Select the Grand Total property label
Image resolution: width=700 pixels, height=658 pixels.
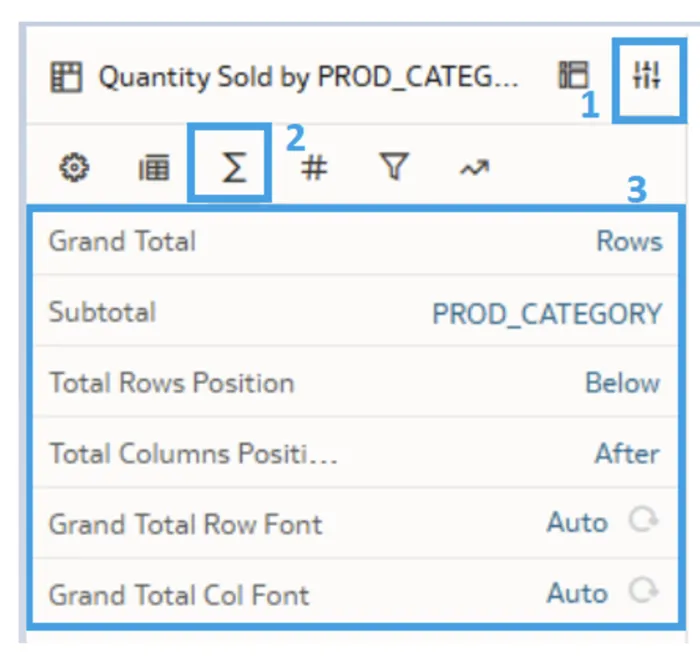pyautogui.click(x=122, y=242)
